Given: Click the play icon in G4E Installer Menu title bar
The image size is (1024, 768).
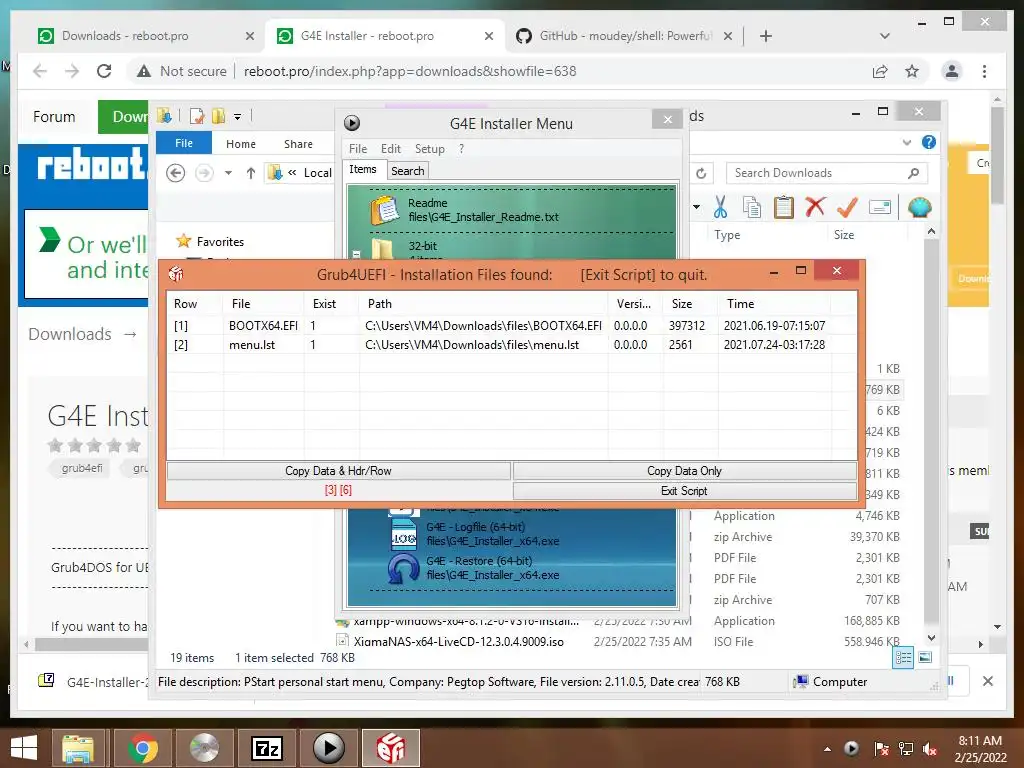Looking at the screenshot, I should pyautogui.click(x=352, y=123).
